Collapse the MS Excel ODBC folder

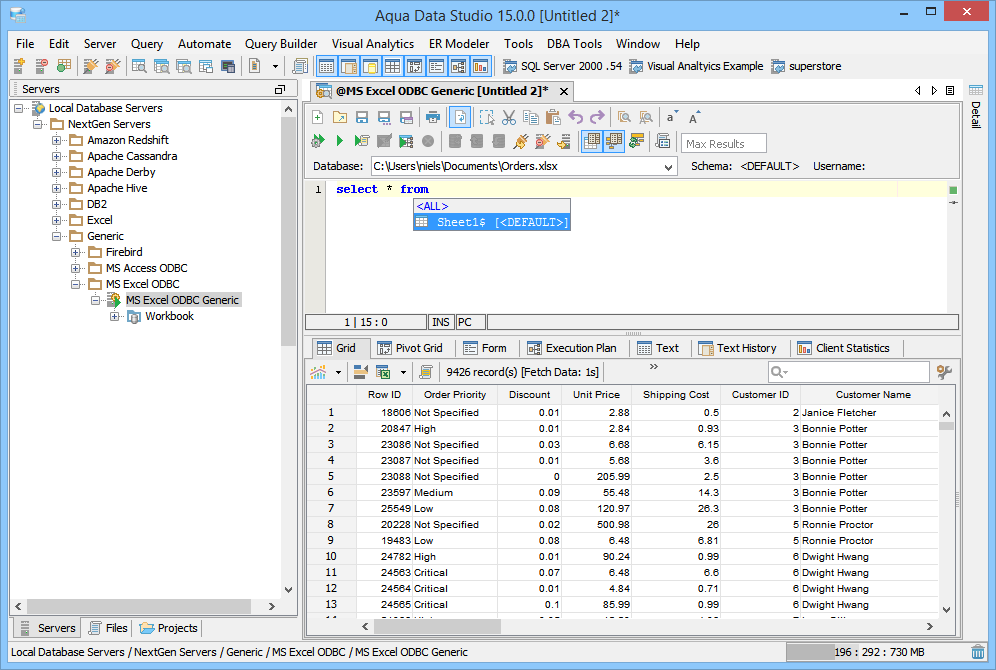(76, 284)
